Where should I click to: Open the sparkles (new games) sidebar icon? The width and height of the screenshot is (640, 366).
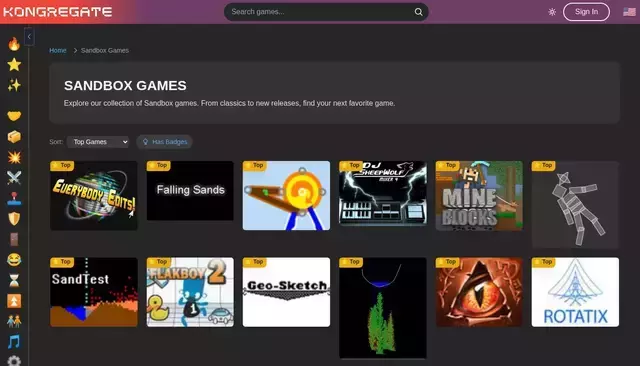tap(14, 85)
